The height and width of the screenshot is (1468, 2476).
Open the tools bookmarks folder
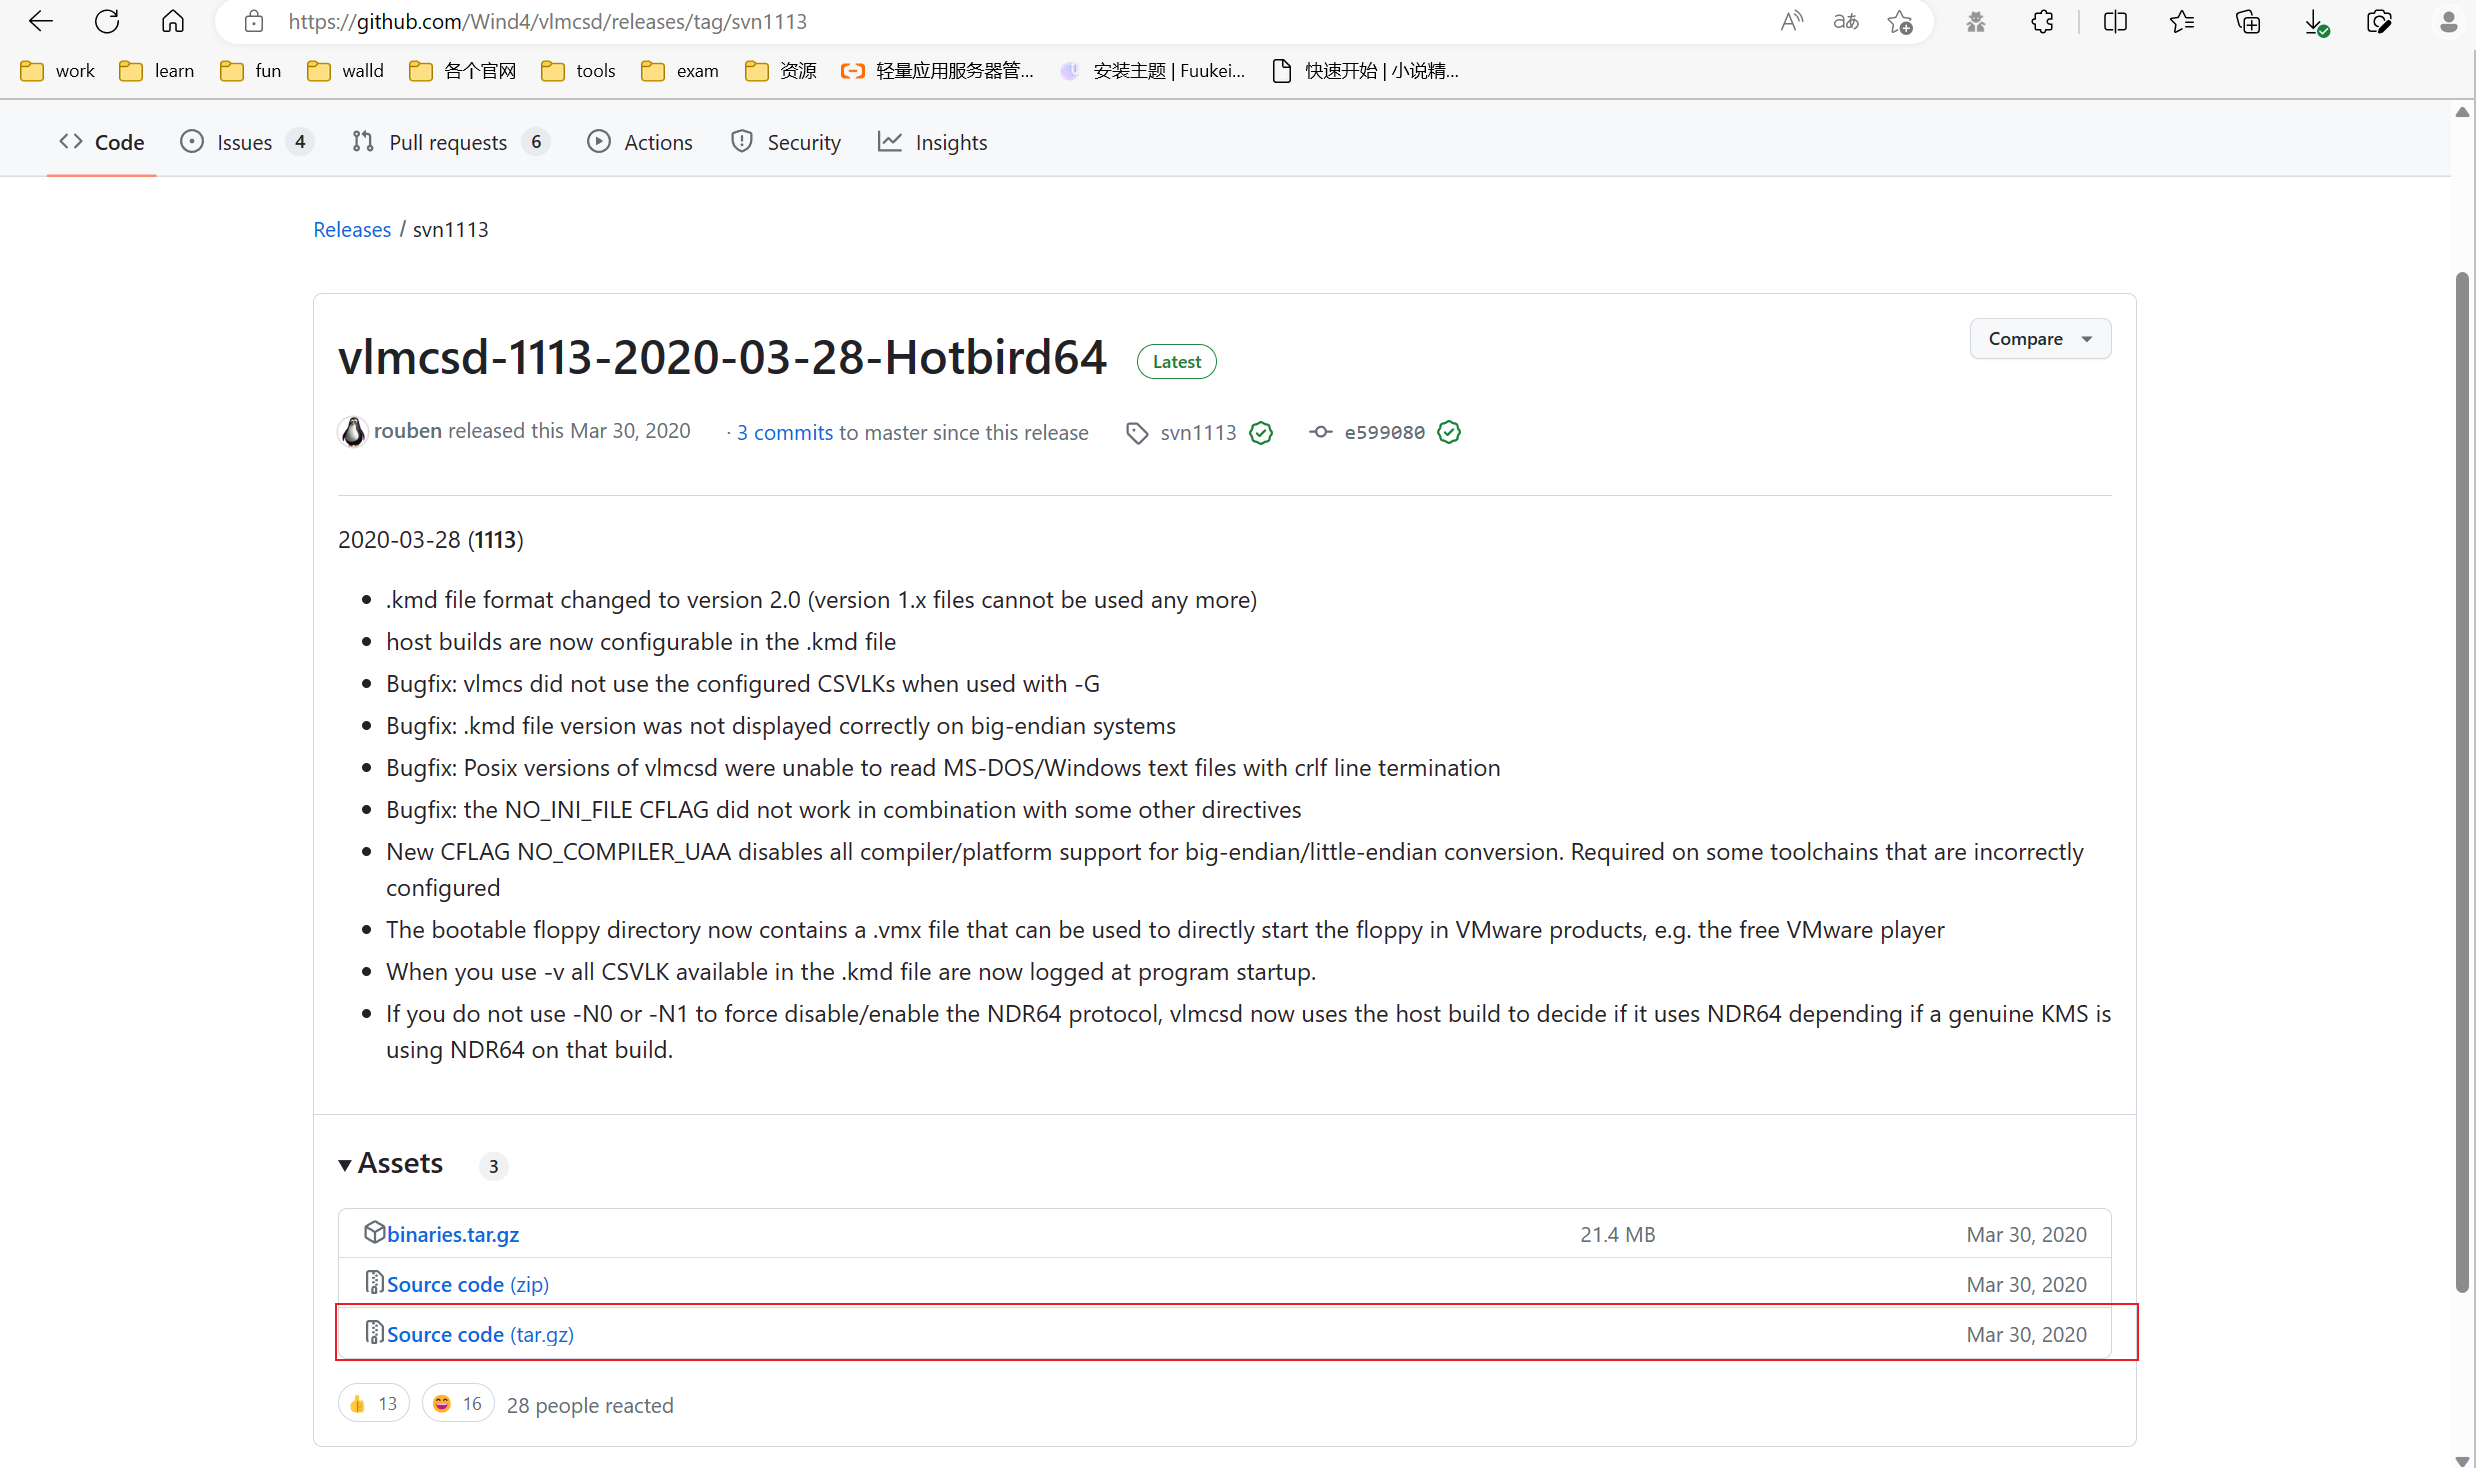point(578,71)
